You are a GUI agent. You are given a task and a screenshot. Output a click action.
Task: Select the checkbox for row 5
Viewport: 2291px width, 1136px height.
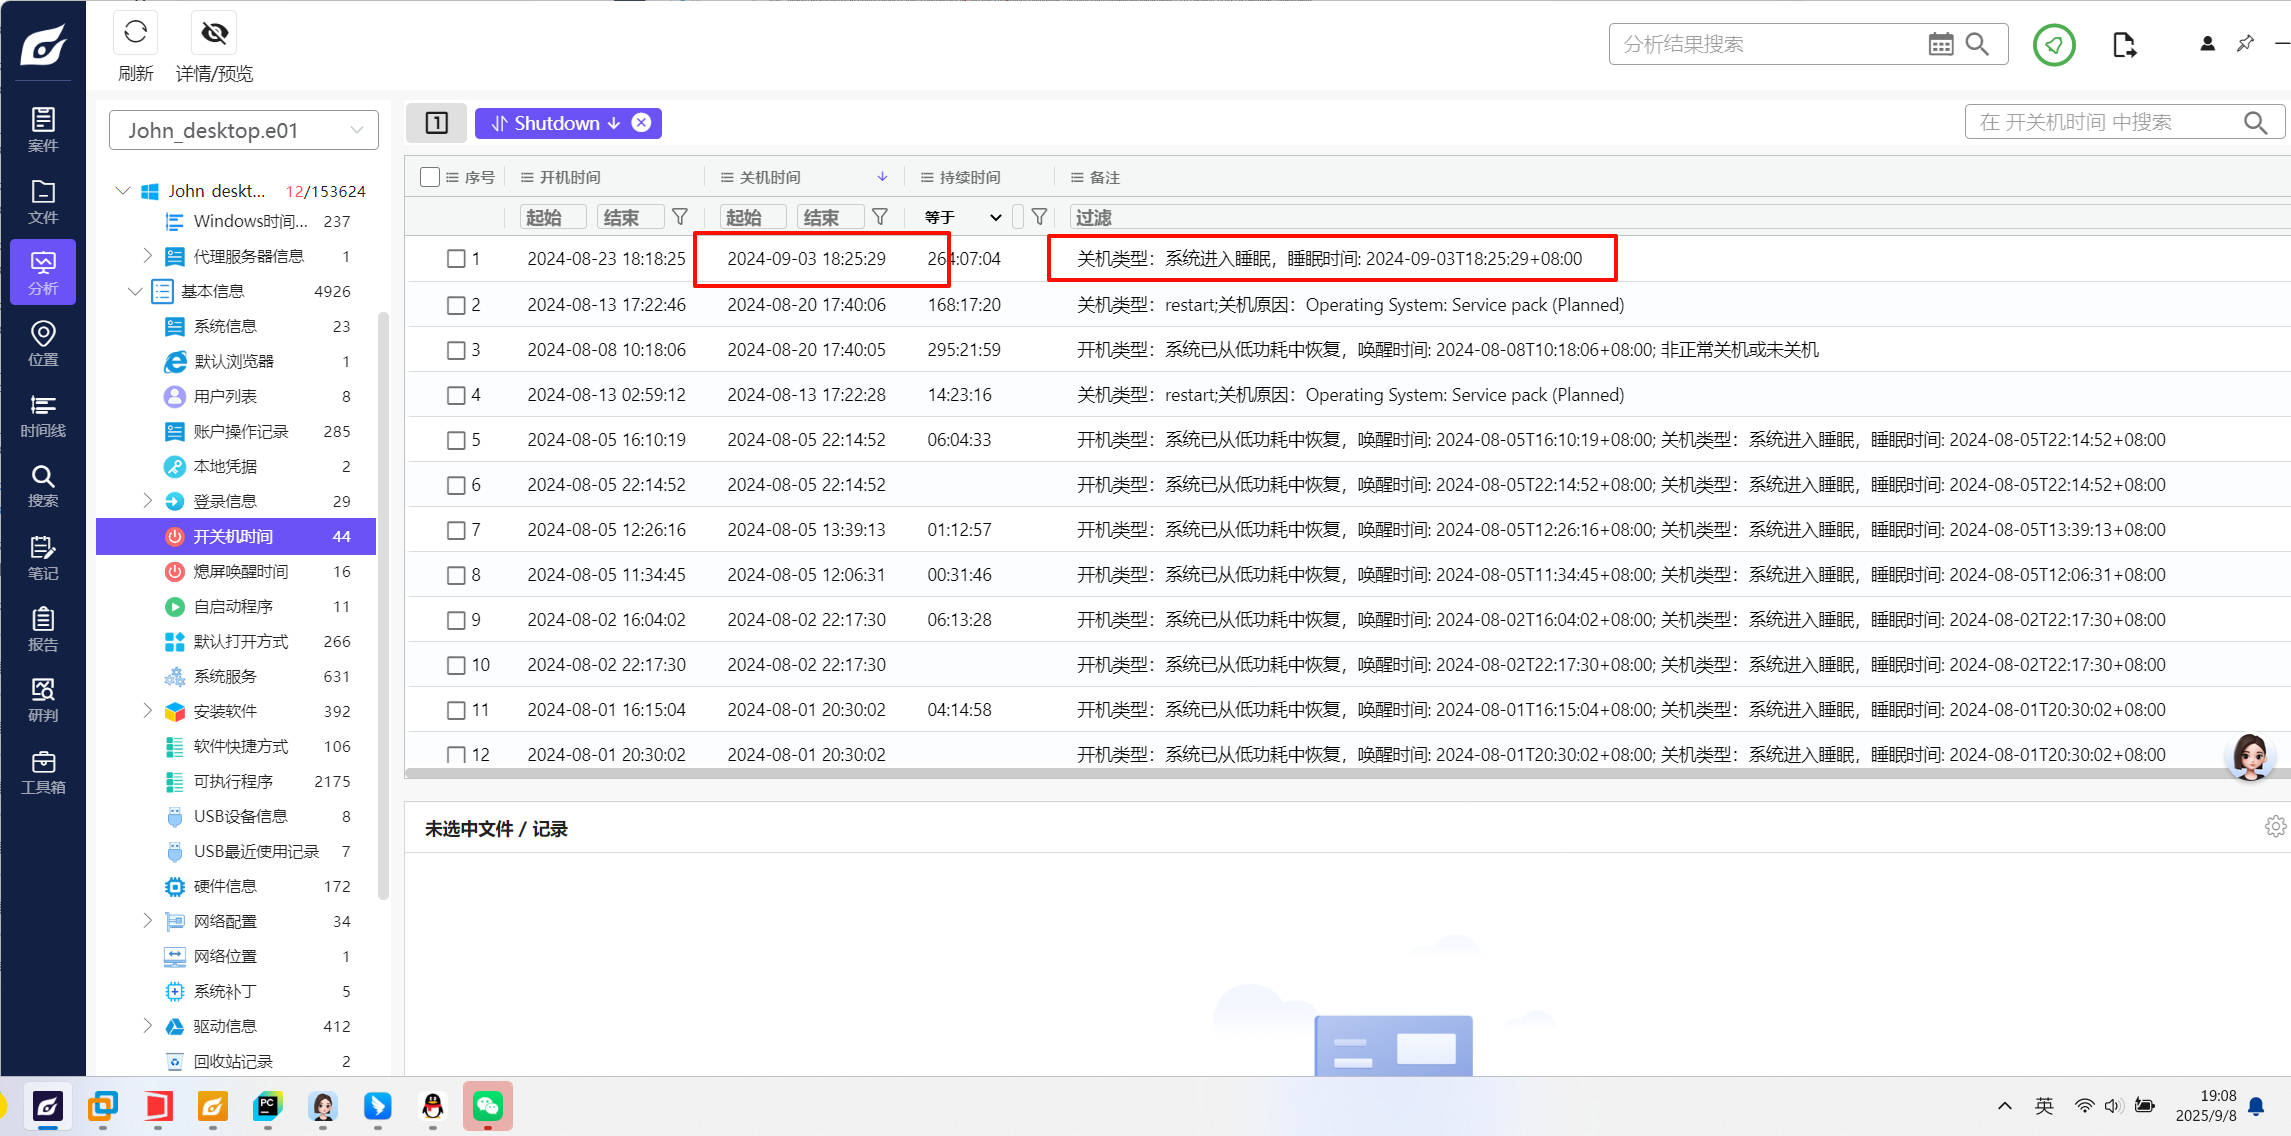point(456,440)
